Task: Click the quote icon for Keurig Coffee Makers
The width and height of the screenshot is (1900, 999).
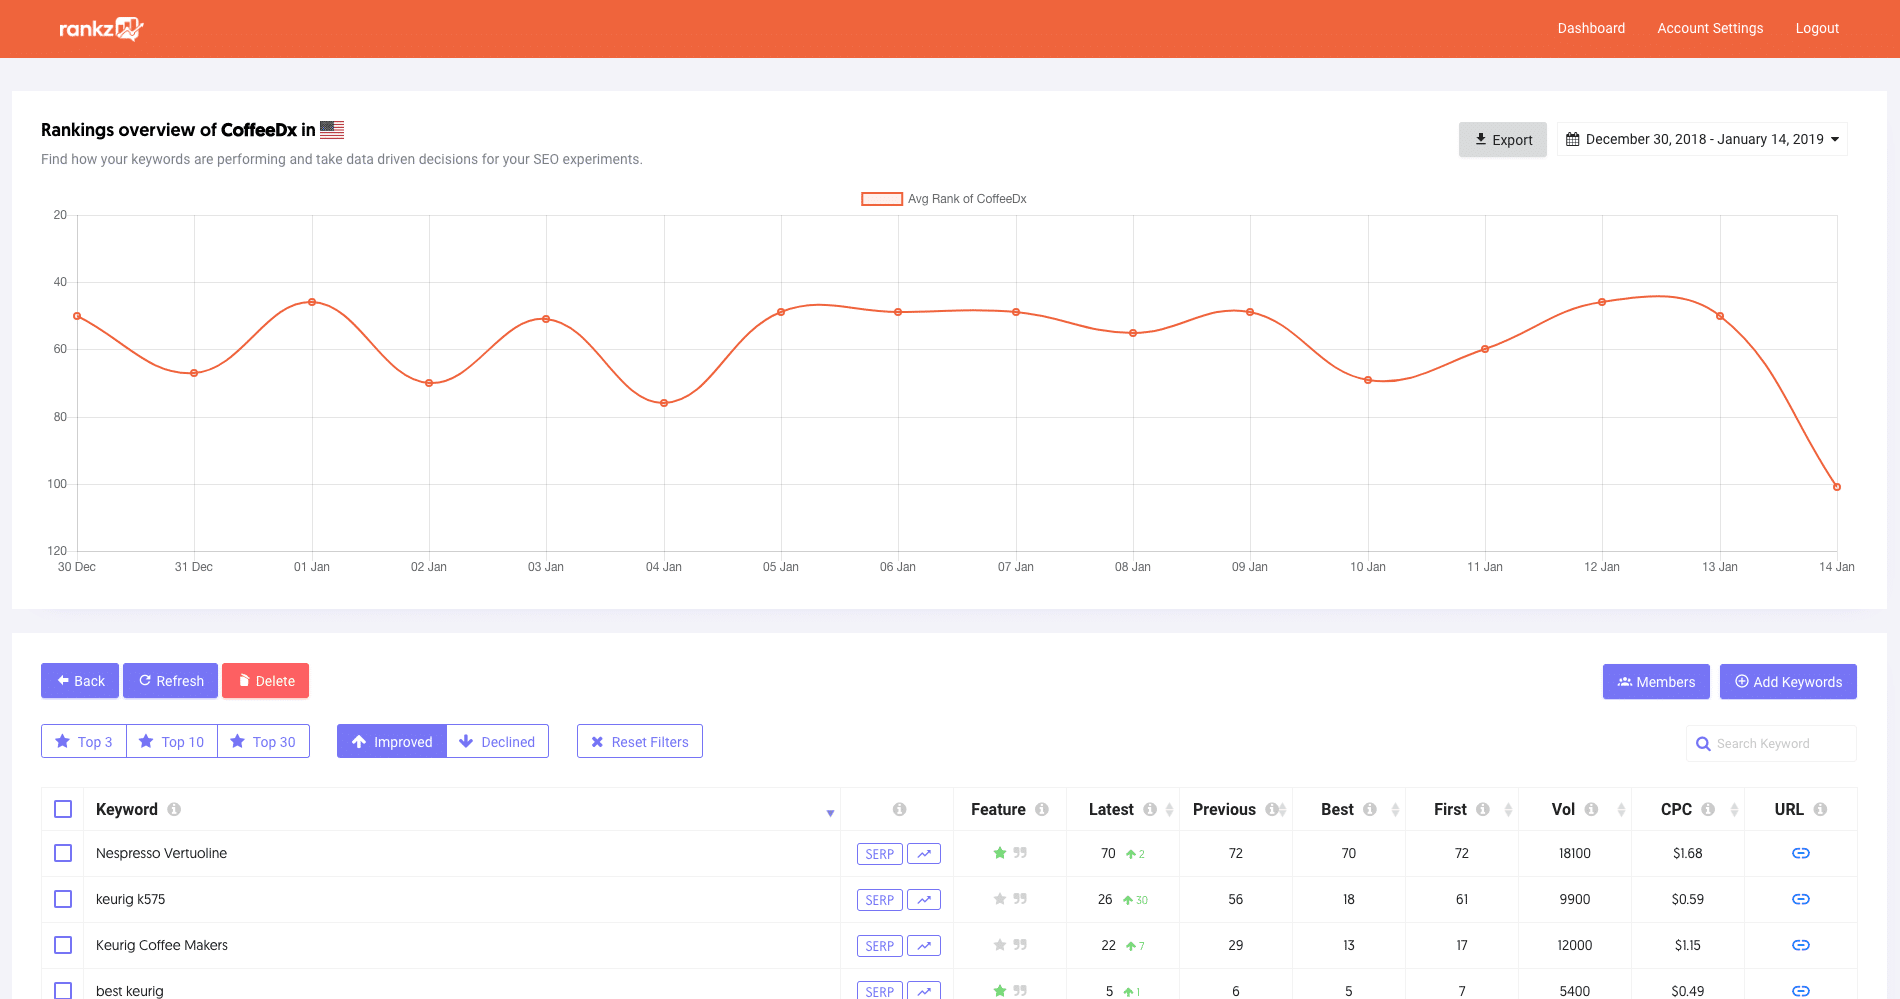Action: (1020, 945)
